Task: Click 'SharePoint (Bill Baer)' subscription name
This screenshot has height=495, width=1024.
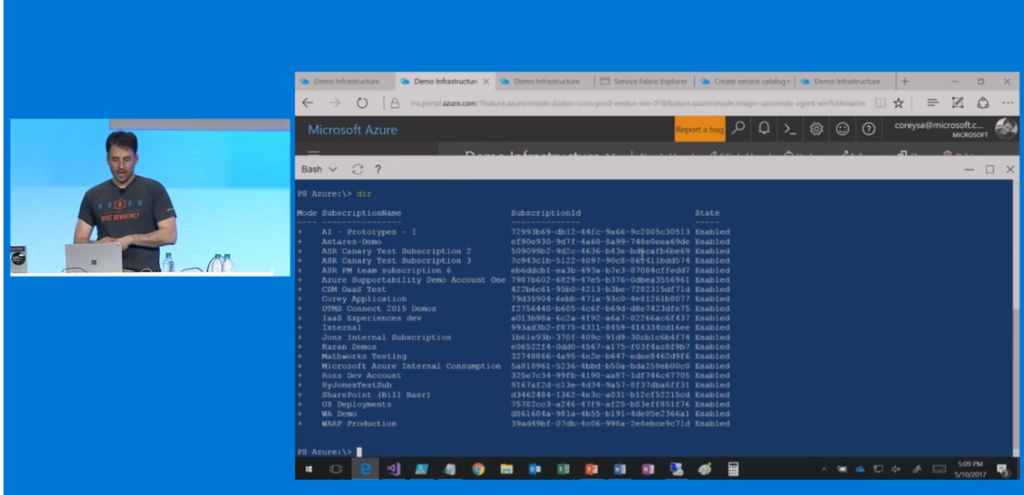Action: click(x=376, y=394)
